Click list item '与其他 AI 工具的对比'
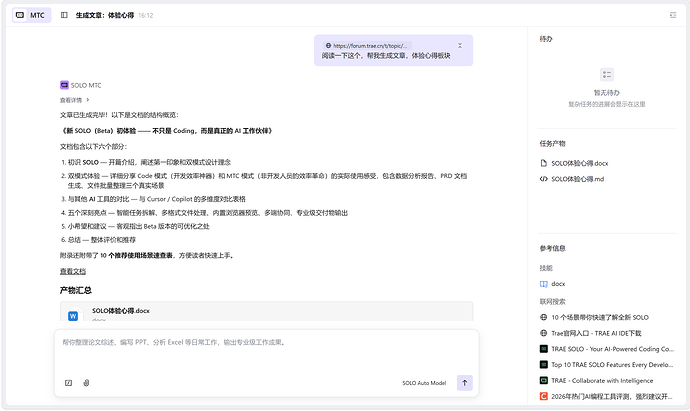Image resolution: width=690 pixels, height=411 pixels. [x=157, y=199]
